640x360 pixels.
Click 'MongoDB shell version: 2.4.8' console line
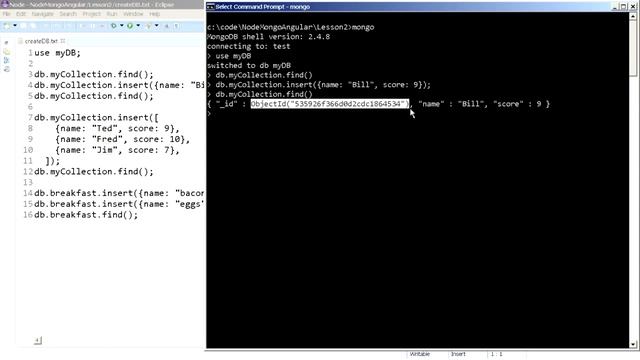tap(268, 37)
